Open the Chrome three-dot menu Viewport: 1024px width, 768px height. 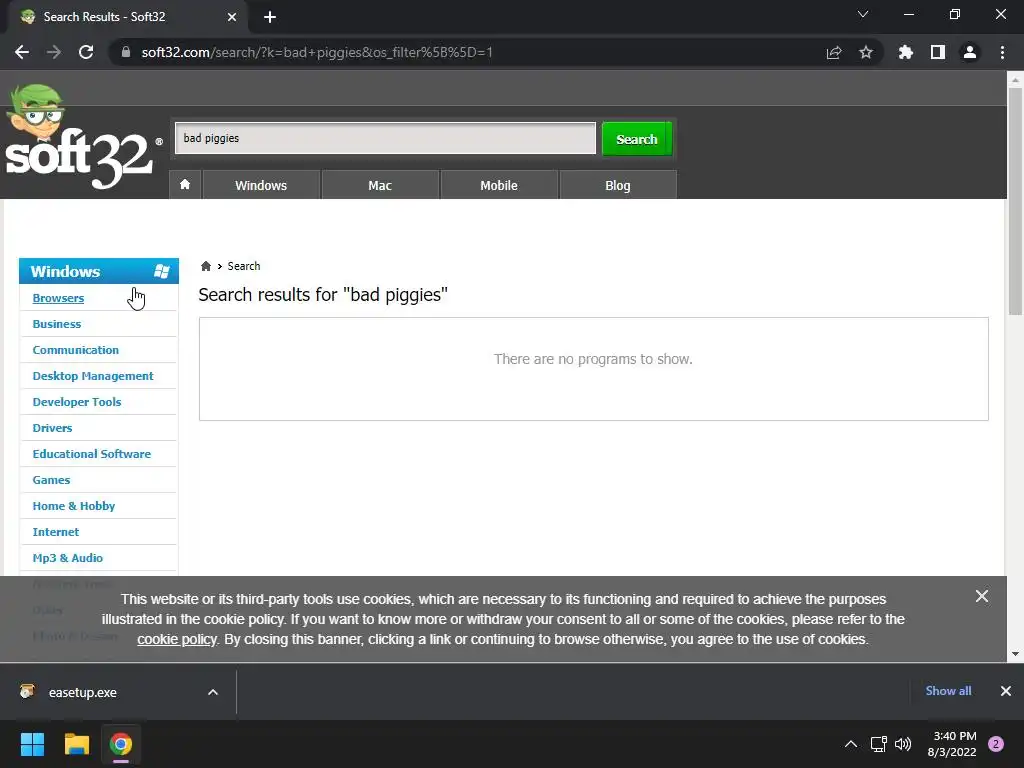[x=1002, y=52]
